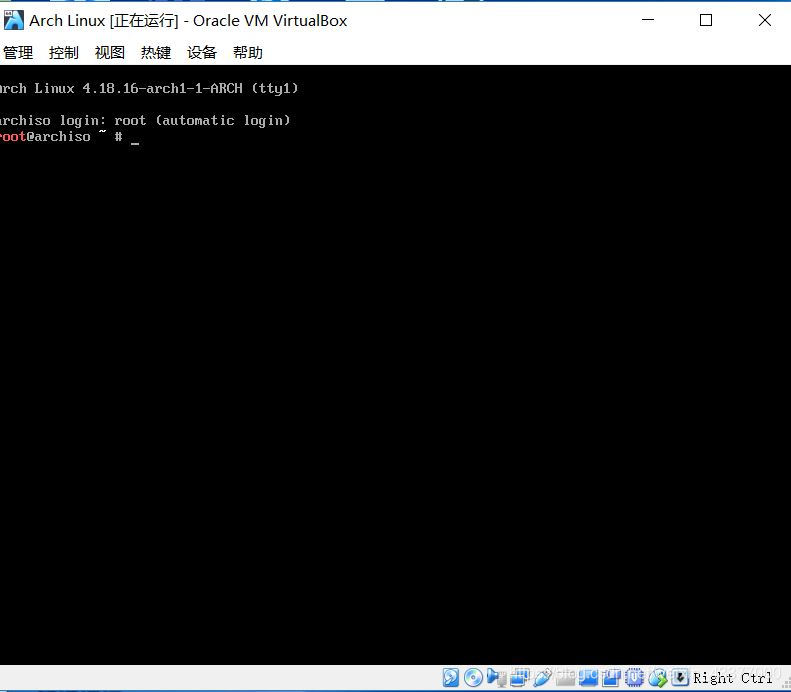
Task: Click the hard disk activity indicator
Action: [450, 677]
